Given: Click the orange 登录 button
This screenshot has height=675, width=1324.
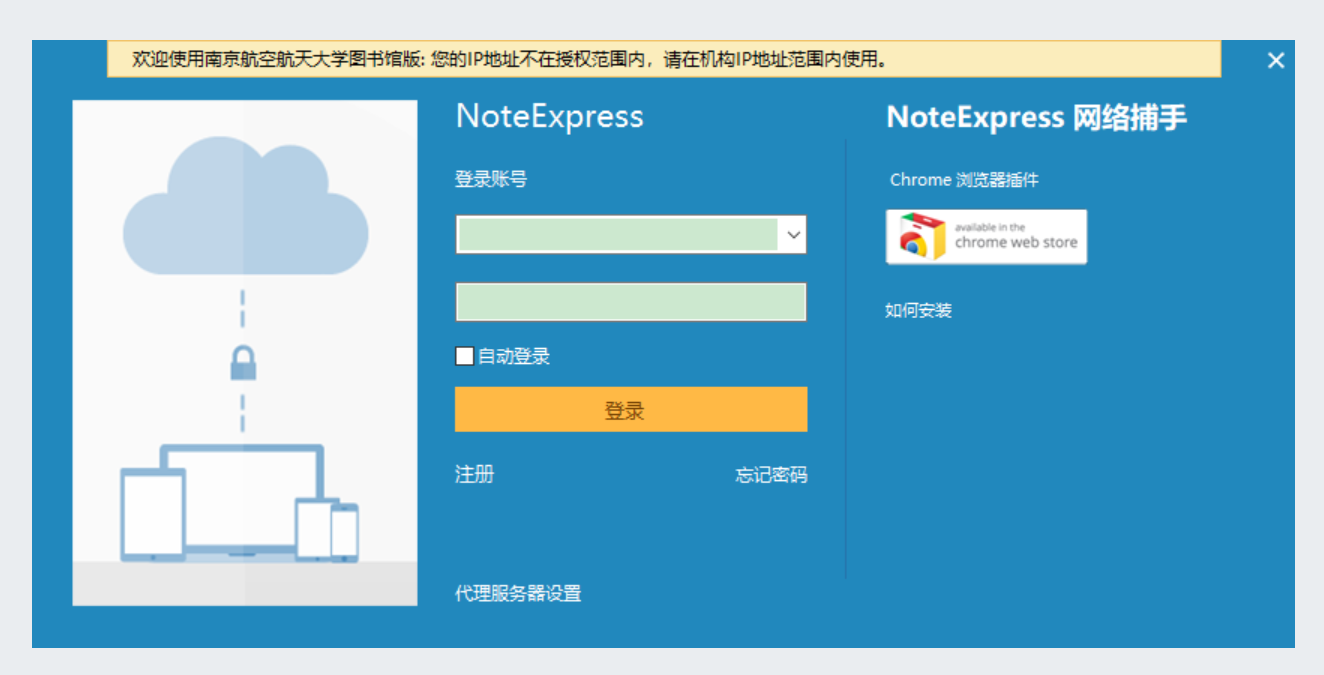Looking at the screenshot, I should click(x=631, y=410).
